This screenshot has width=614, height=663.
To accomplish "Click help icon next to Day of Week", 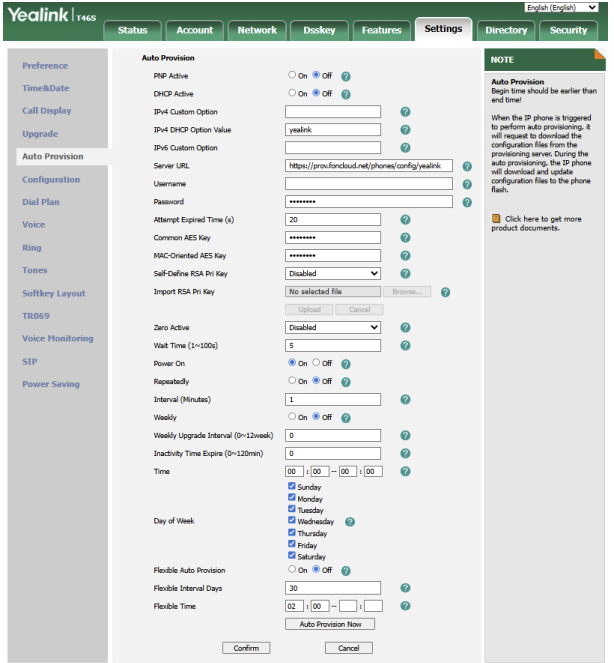I will (350, 521).
